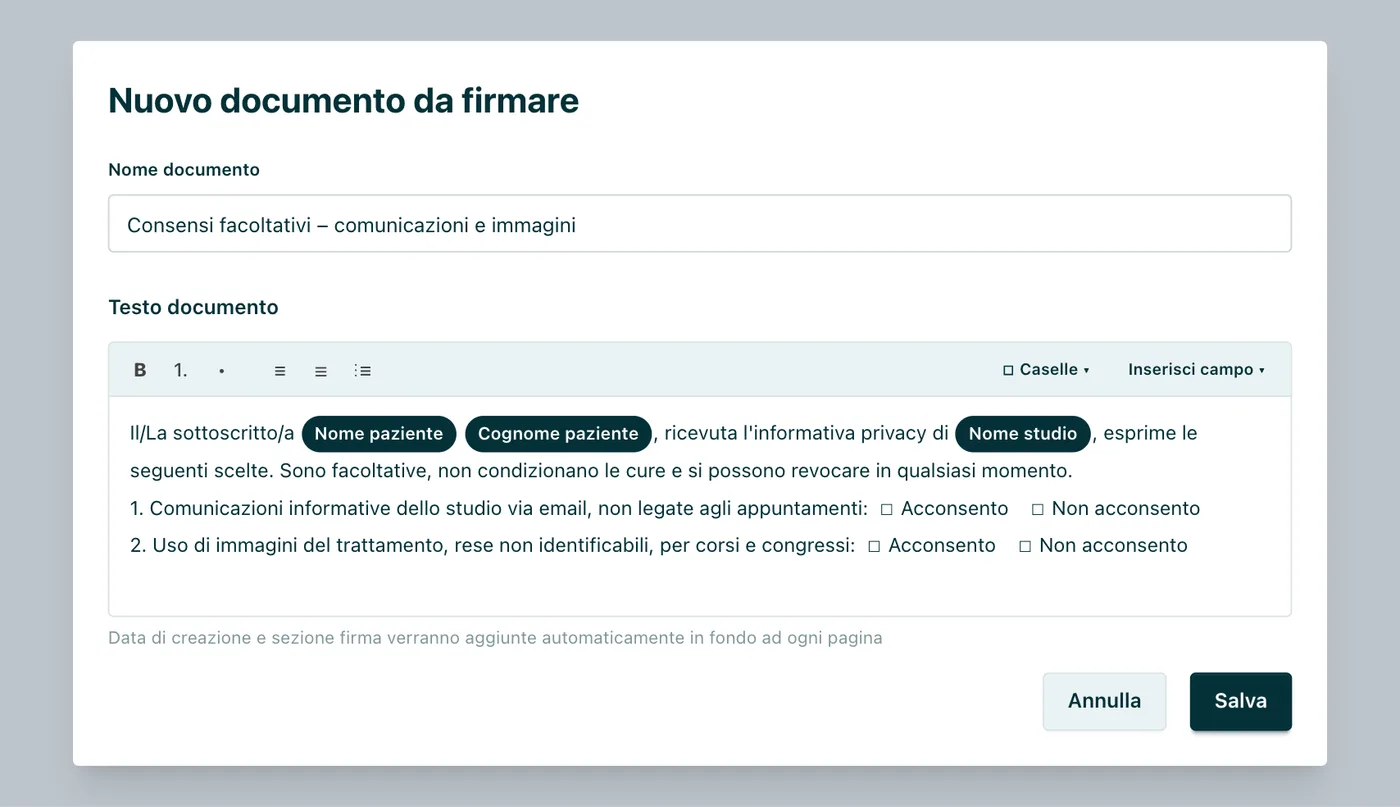1400x807 pixels.
Task: Select the Nome paziente field chip
Action: pyautogui.click(x=379, y=434)
